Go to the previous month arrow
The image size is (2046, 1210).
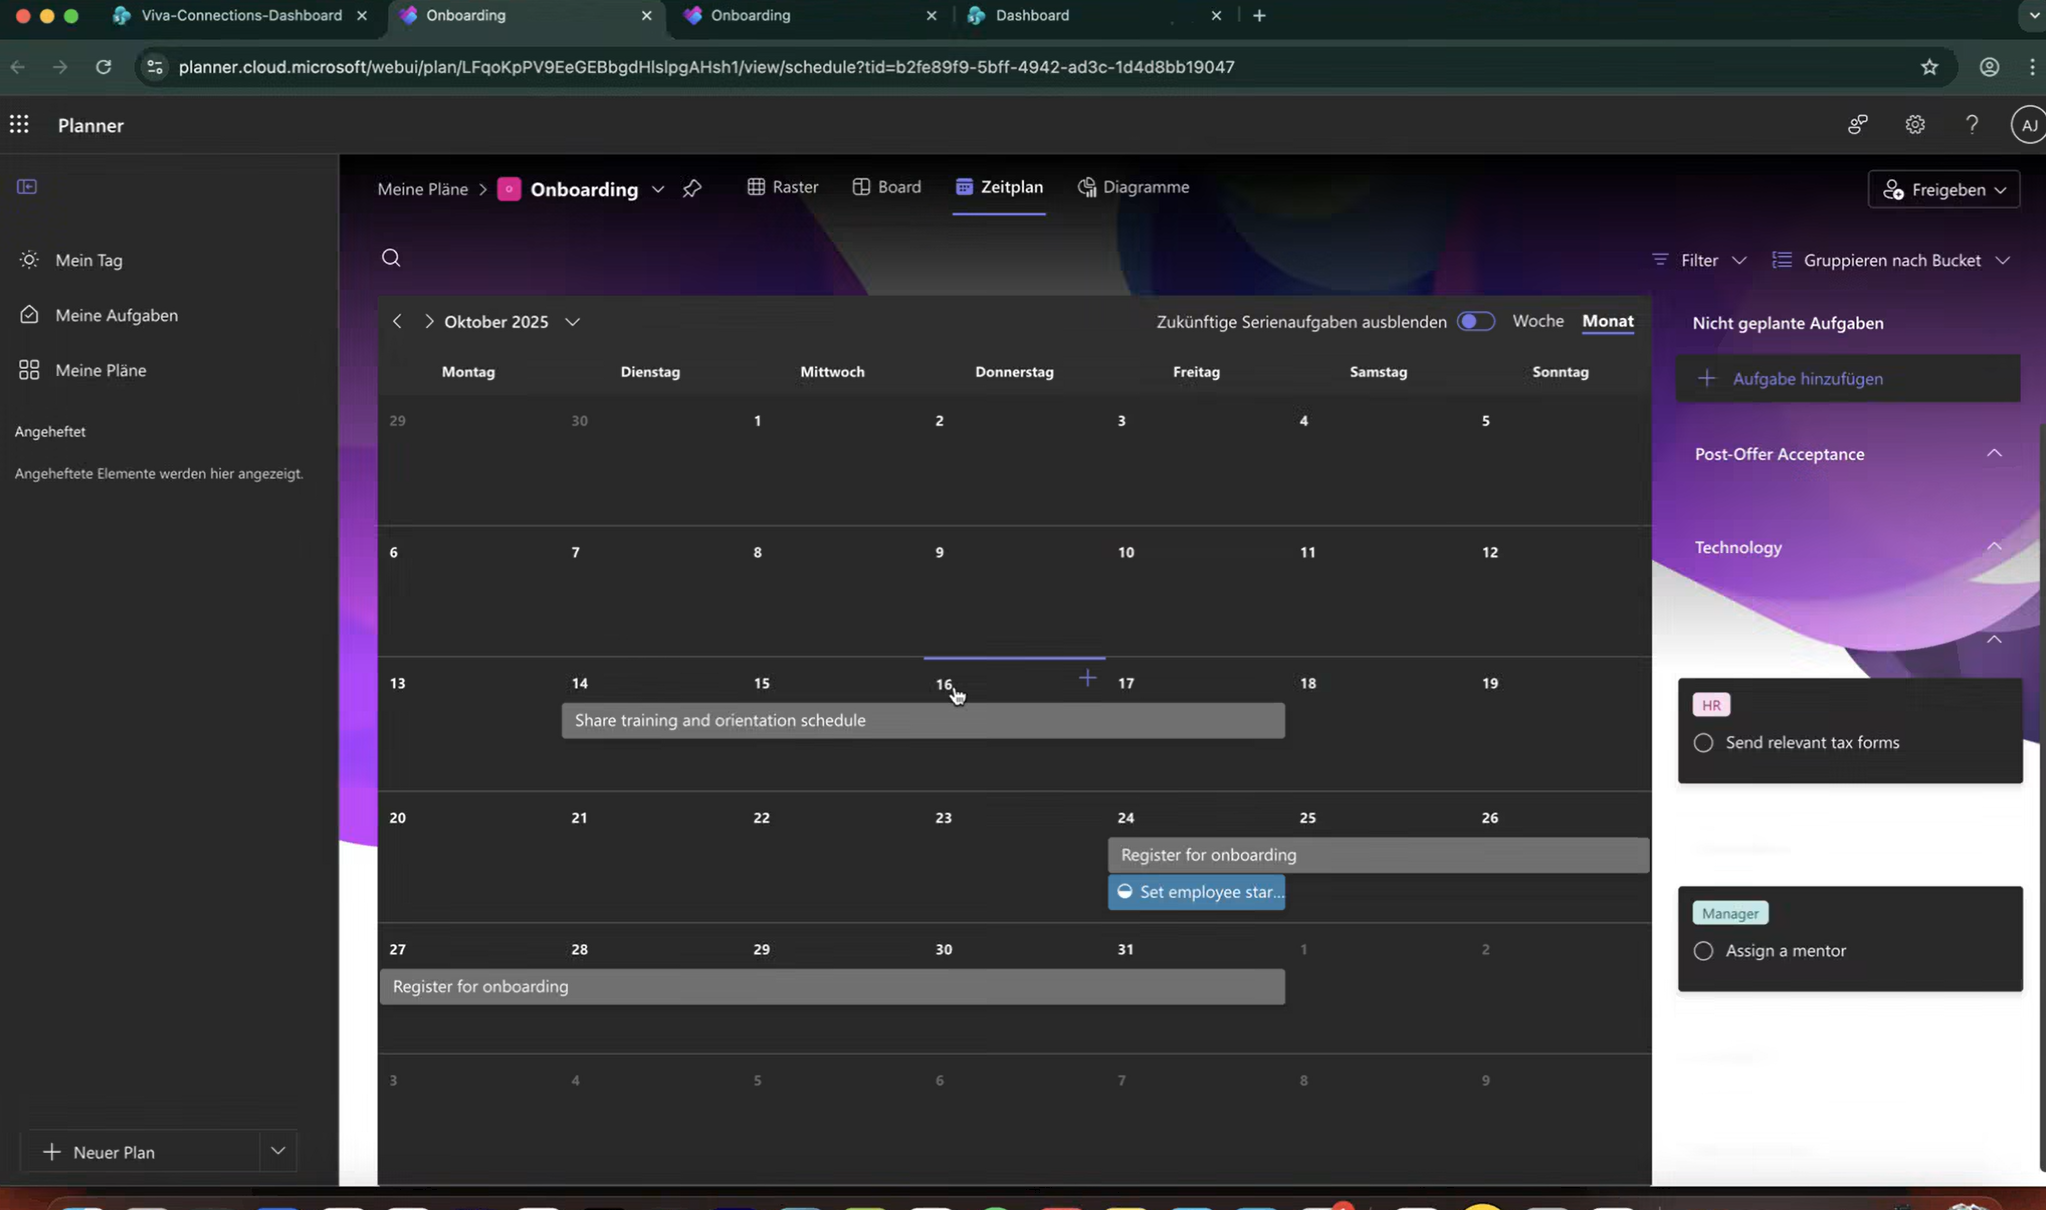tap(397, 321)
